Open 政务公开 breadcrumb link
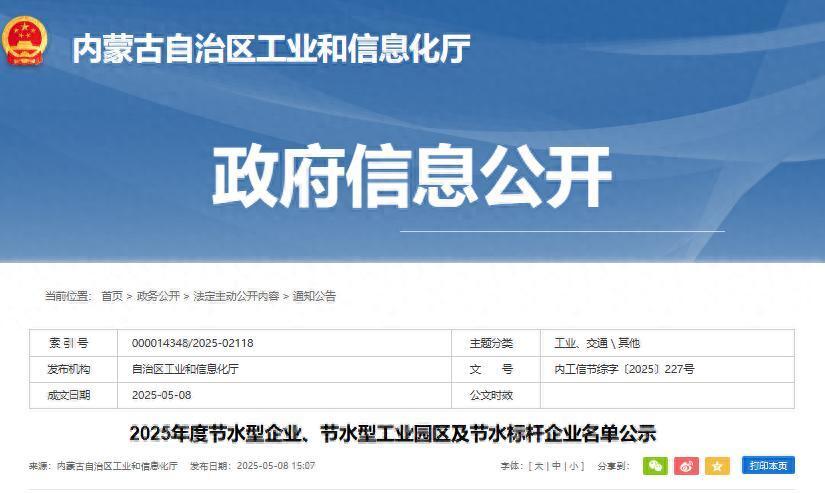 [x=158, y=296]
